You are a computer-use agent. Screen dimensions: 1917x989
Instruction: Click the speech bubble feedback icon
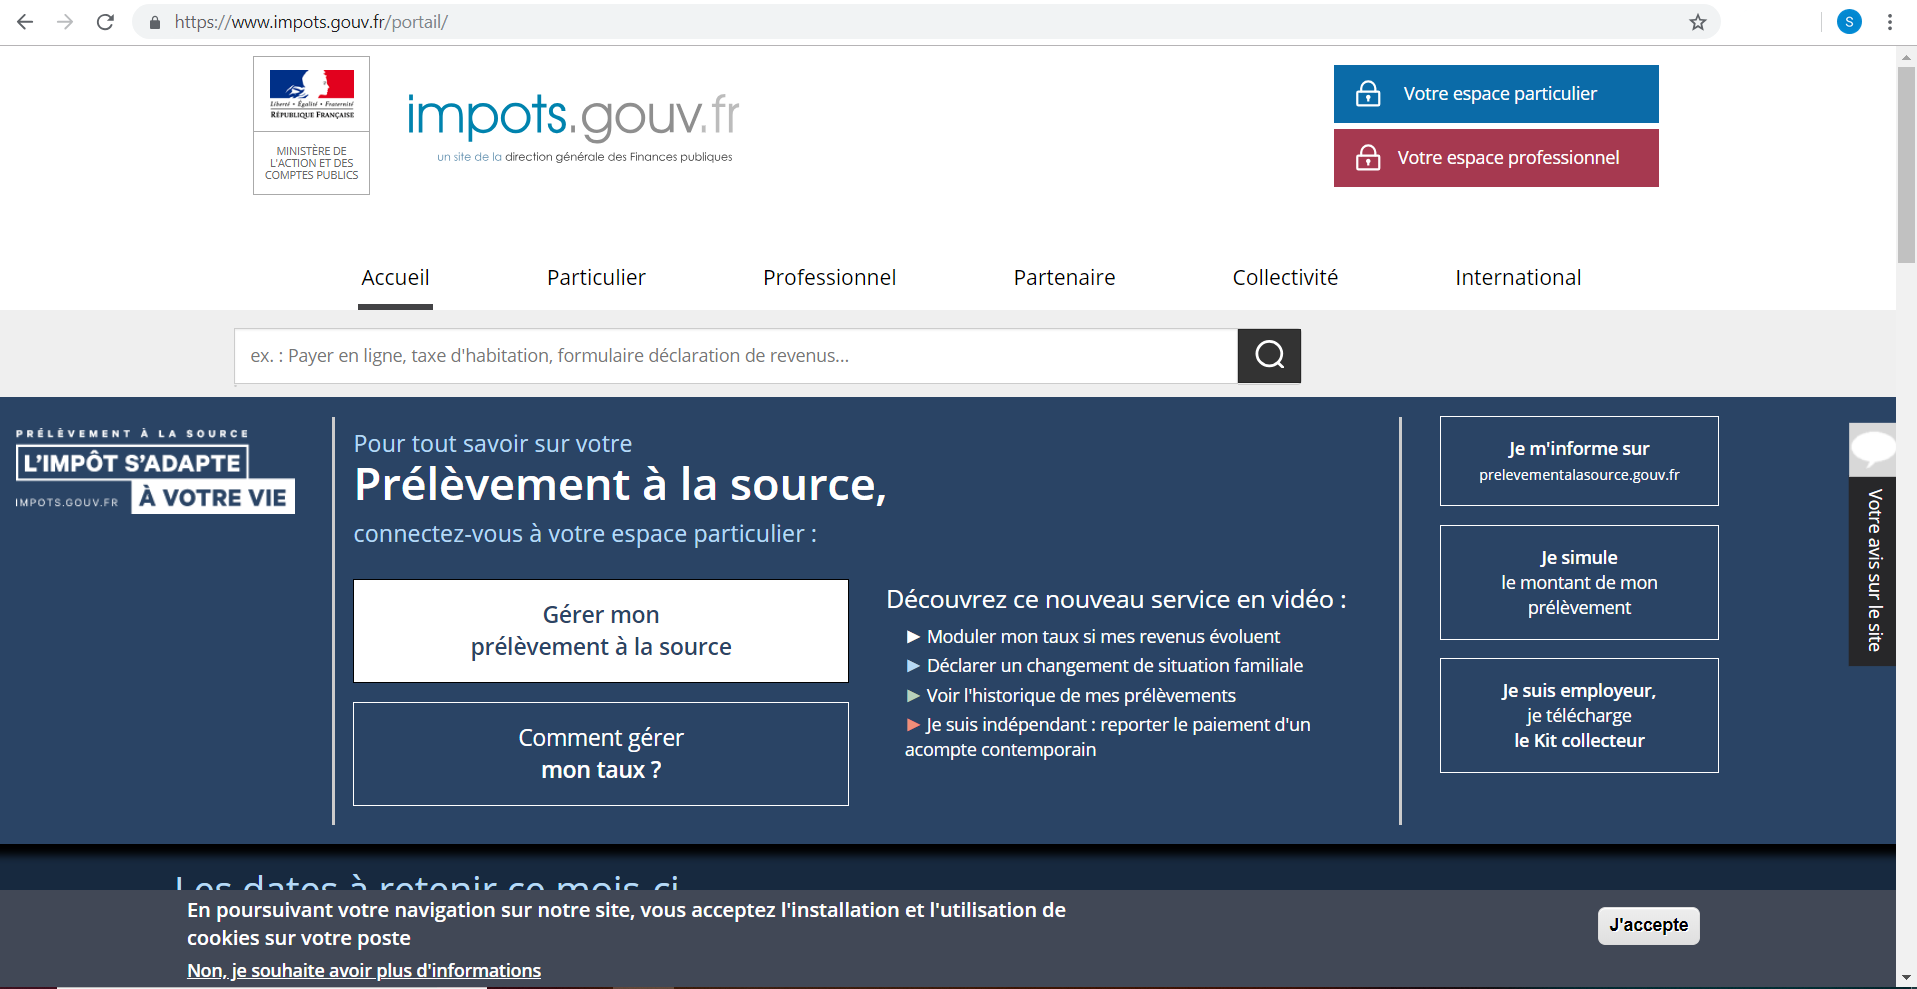[1872, 448]
